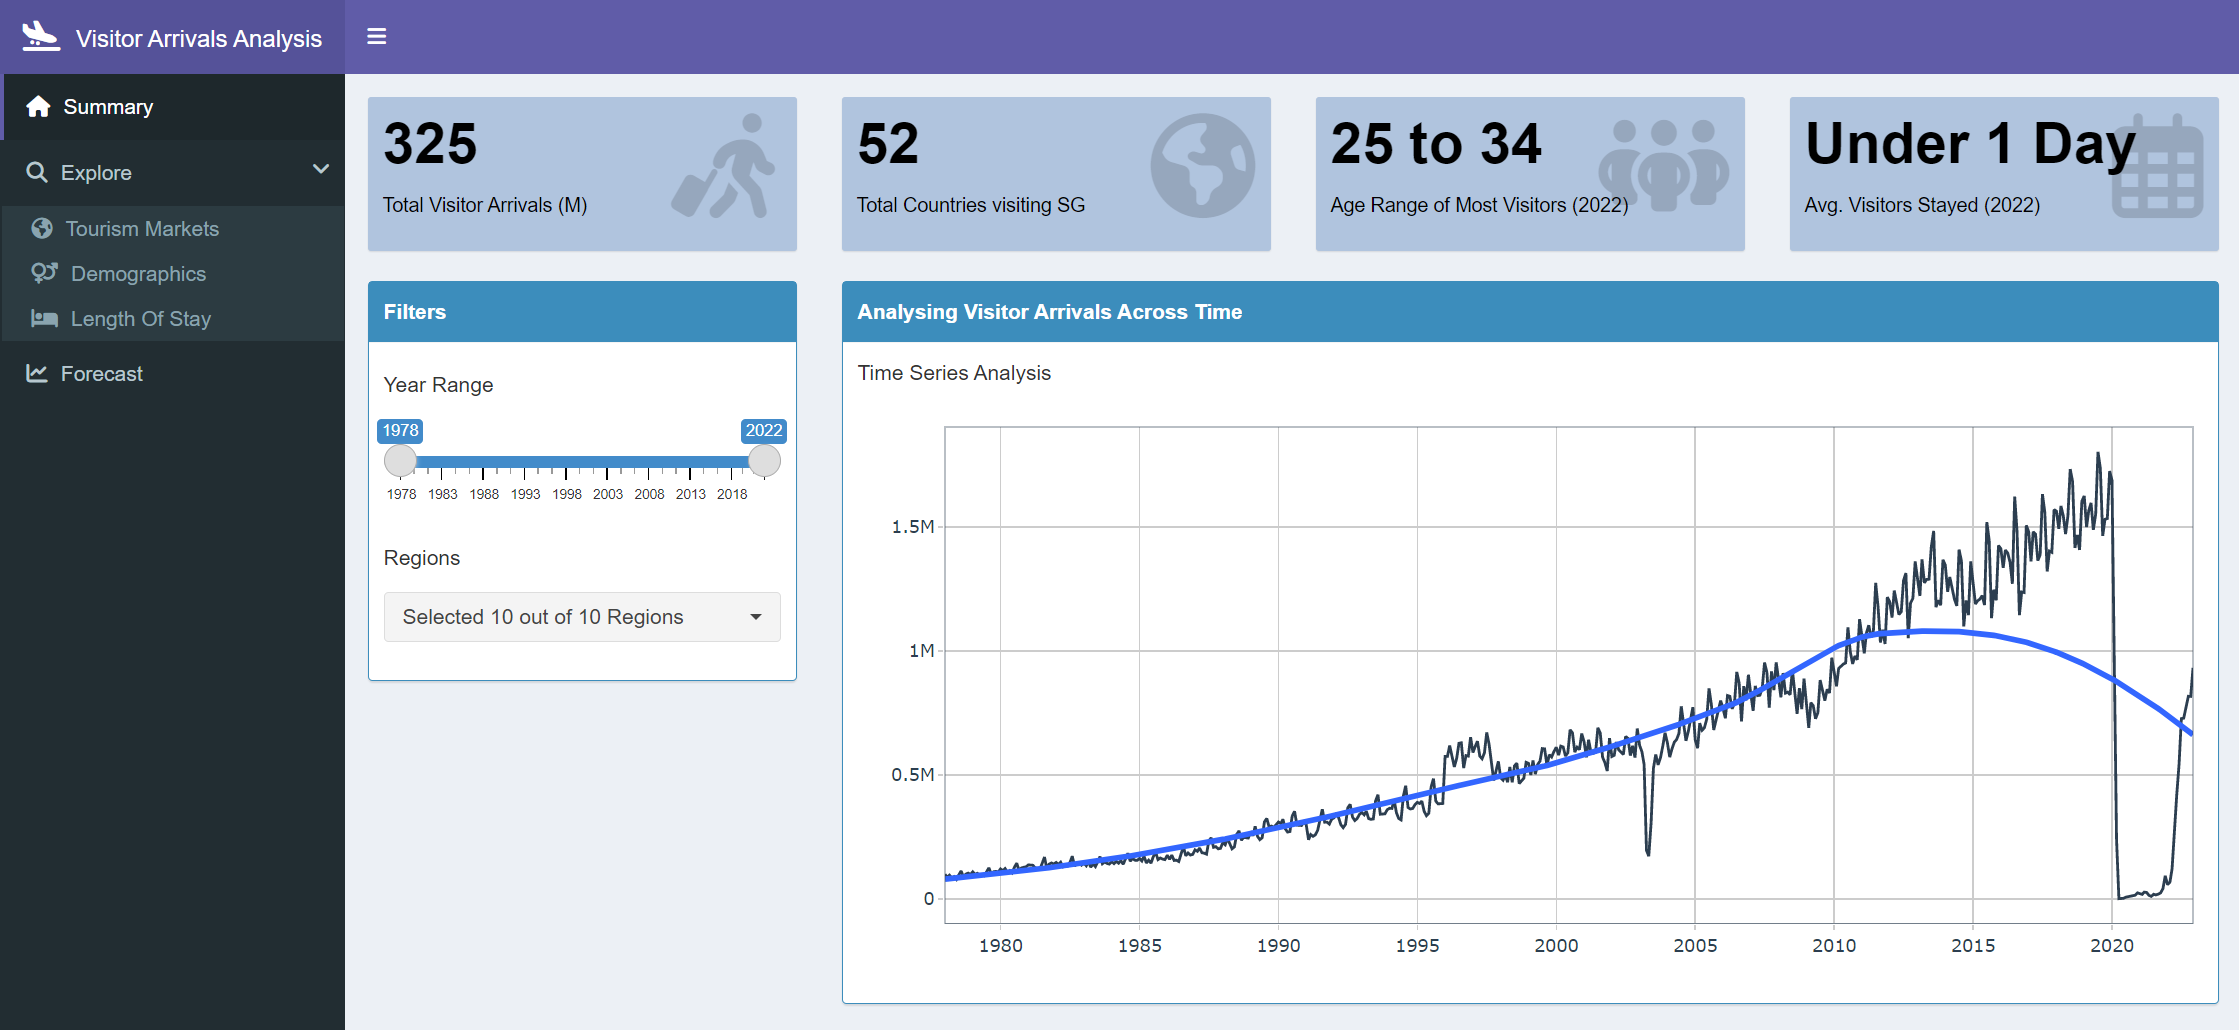This screenshot has width=2239, height=1030.
Task: Toggle the hamburger sidebar menu
Action: click(377, 37)
